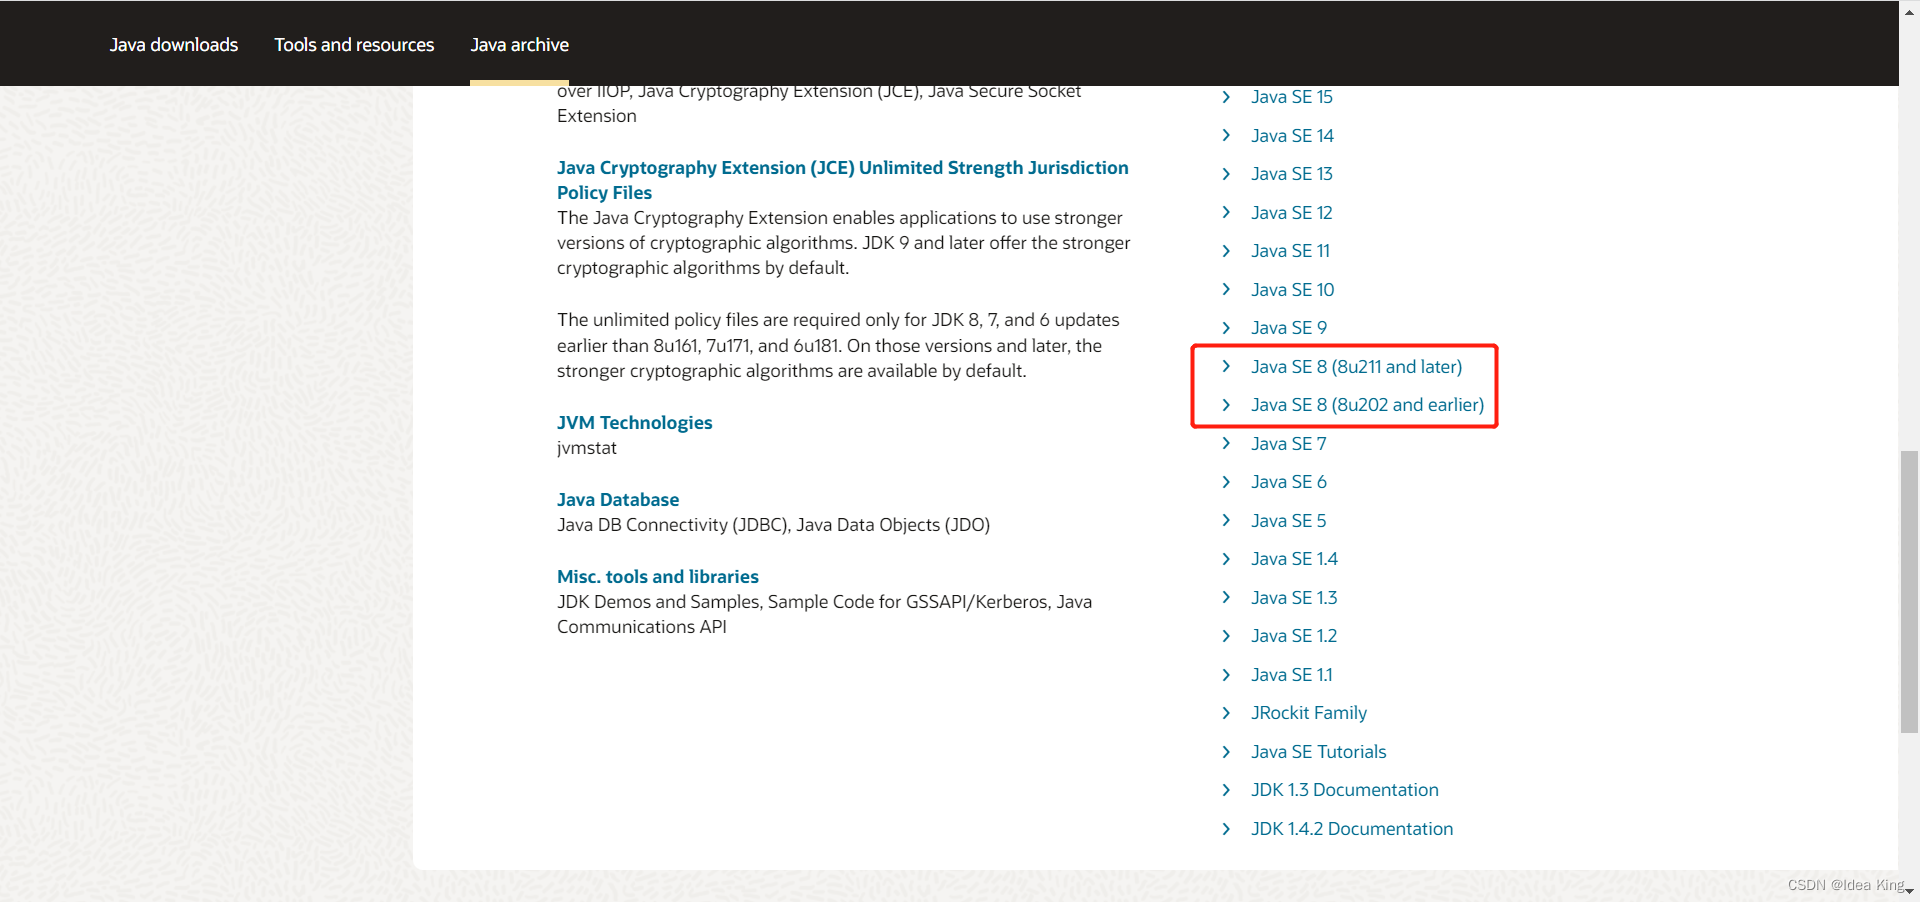
Task: Click the chevron beside JDK 1.3 Documentation
Action: click(1226, 790)
